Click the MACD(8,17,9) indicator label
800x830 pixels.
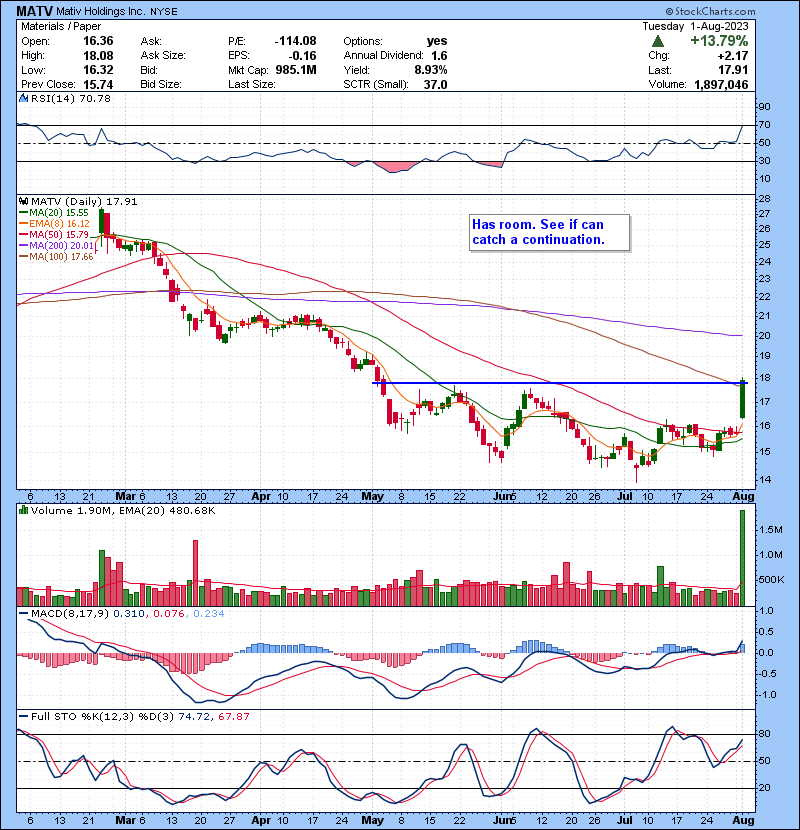(70, 614)
